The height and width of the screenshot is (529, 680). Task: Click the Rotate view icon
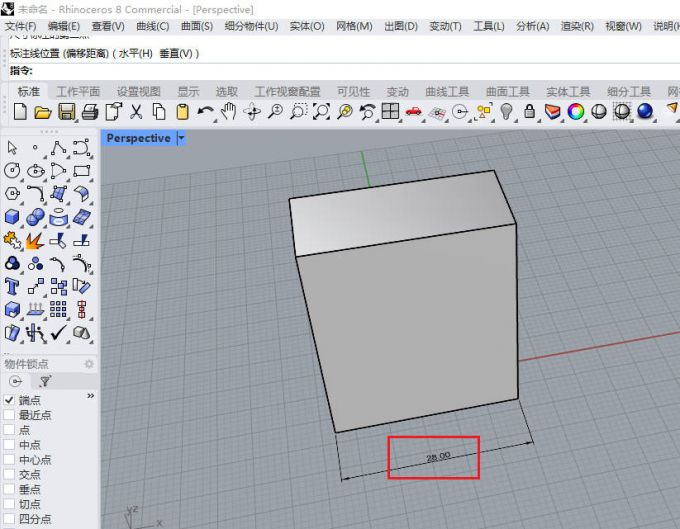[x=252, y=112]
